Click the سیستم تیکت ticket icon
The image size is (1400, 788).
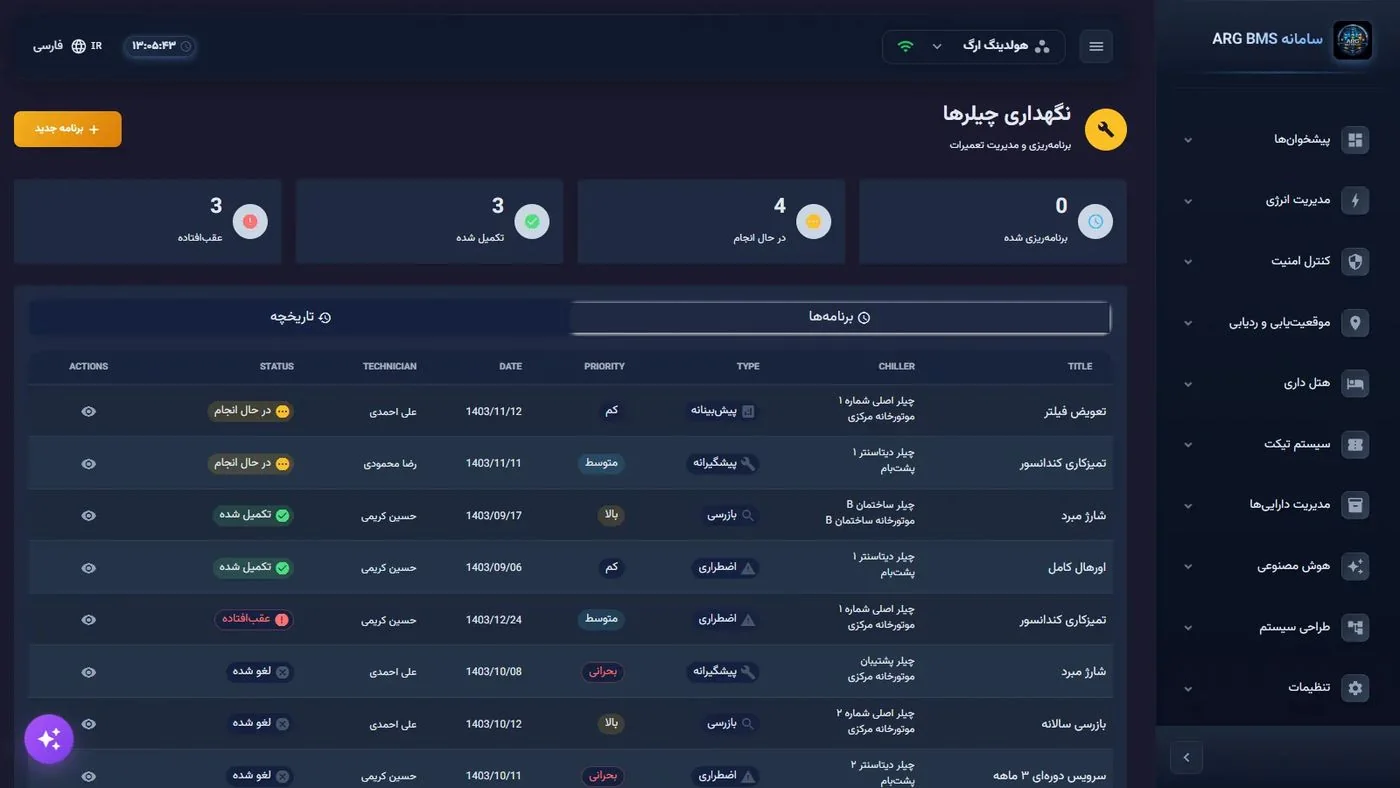click(x=1355, y=445)
